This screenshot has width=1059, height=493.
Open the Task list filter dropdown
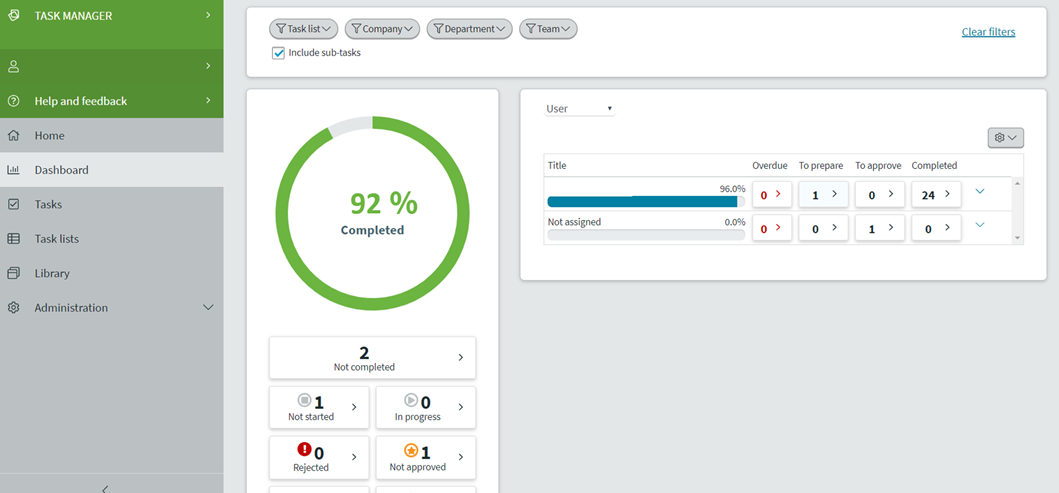point(304,29)
